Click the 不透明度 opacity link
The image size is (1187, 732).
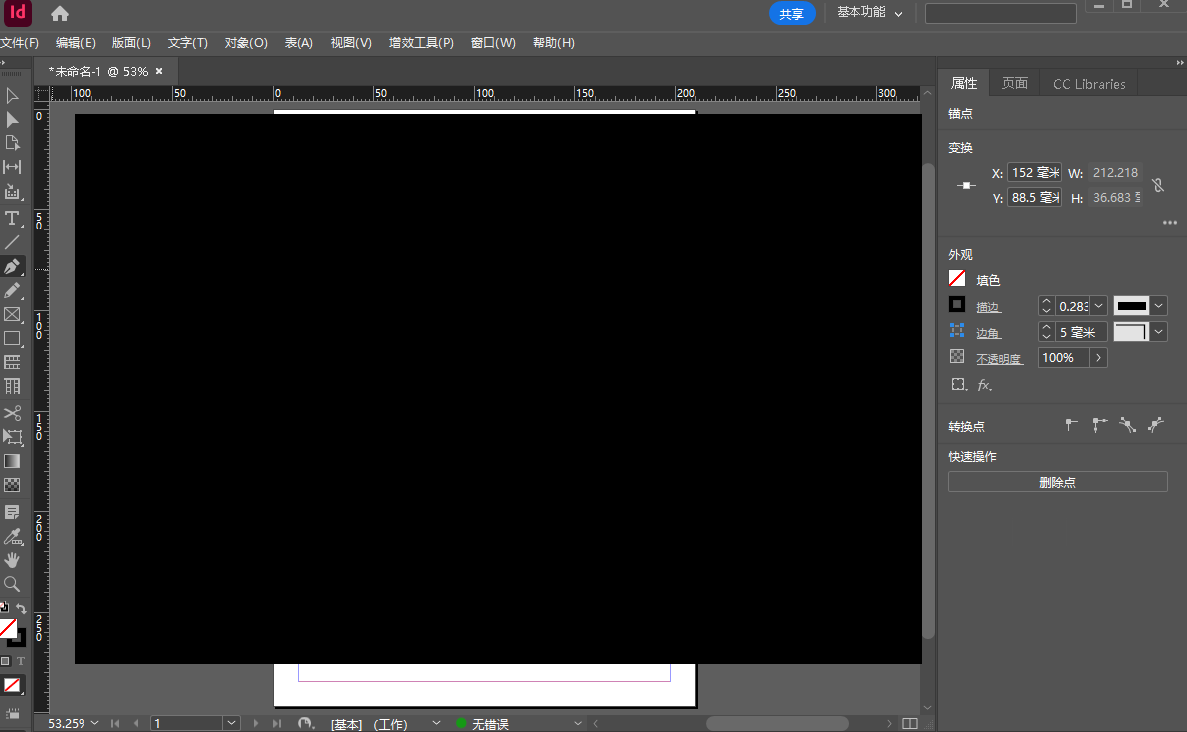coord(999,358)
